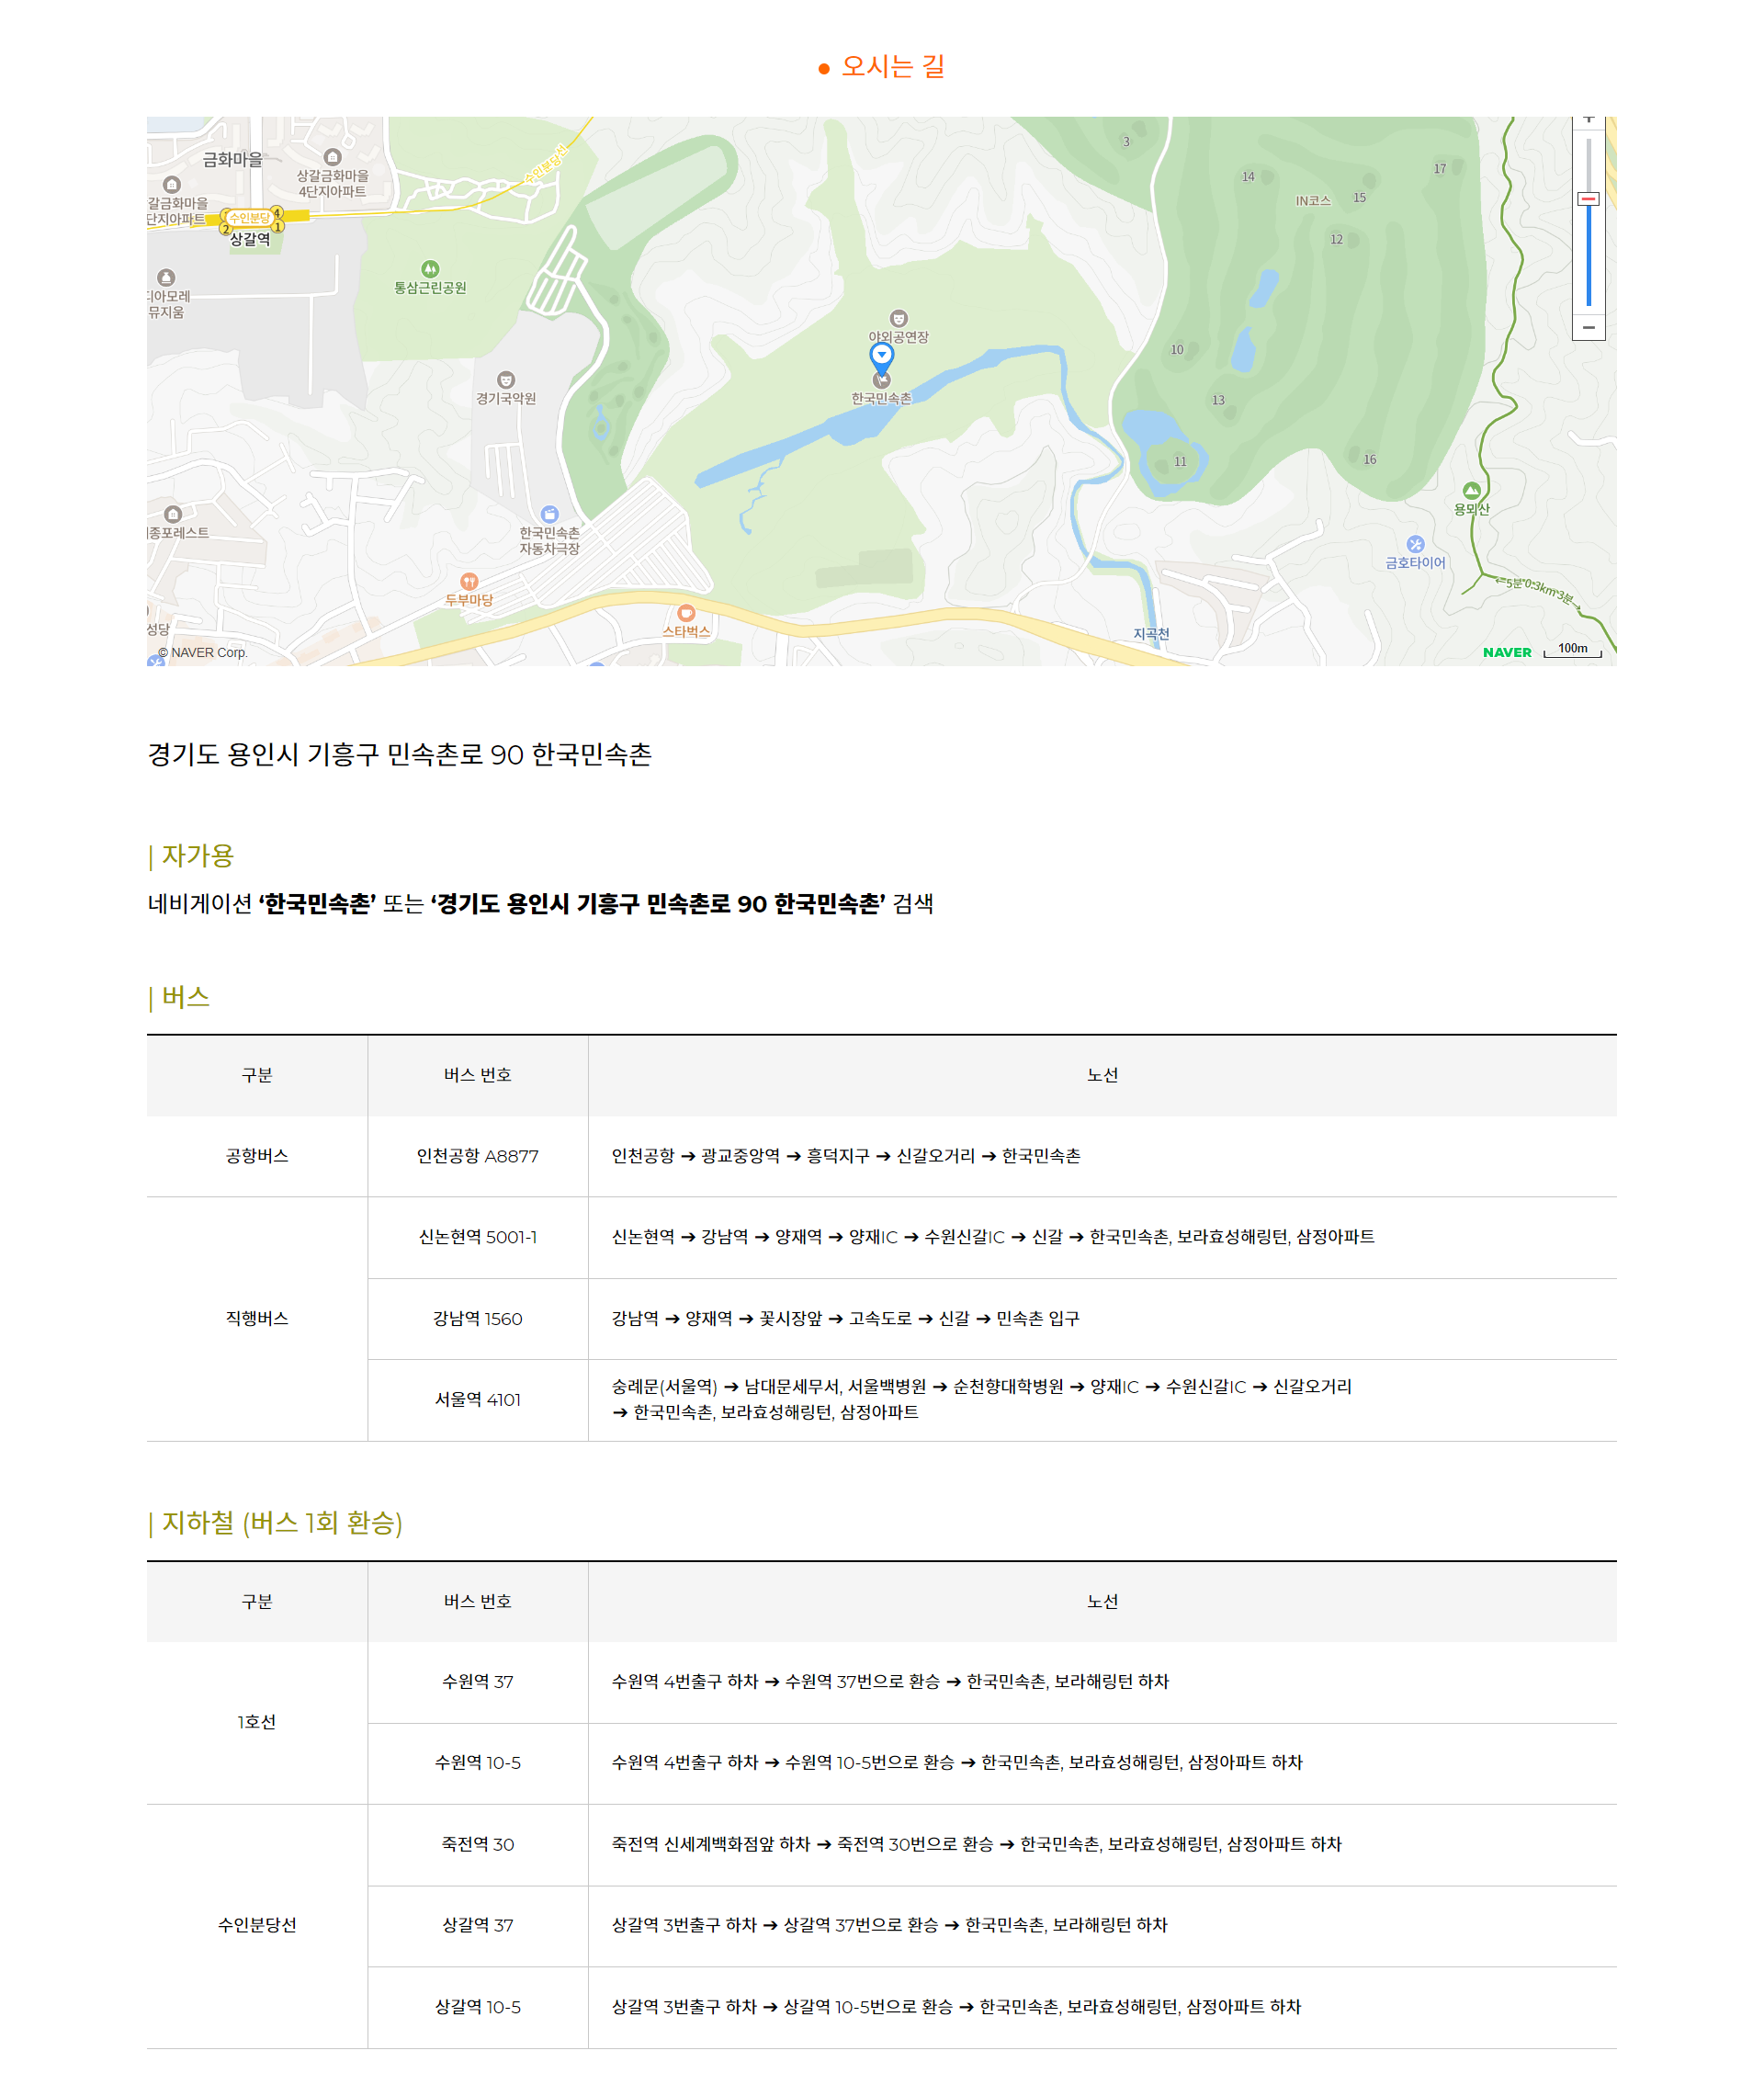Click the 통삼근린공원 park icon
Screen dimensions: 1764x2096
[x=430, y=269]
